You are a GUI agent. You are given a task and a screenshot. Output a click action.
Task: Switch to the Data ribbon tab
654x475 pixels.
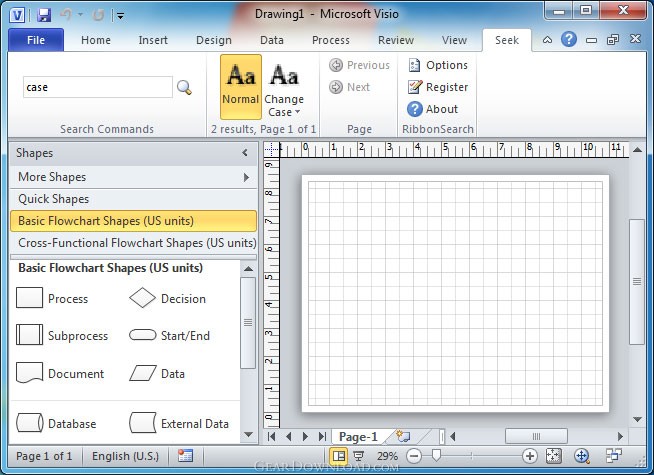click(x=272, y=40)
